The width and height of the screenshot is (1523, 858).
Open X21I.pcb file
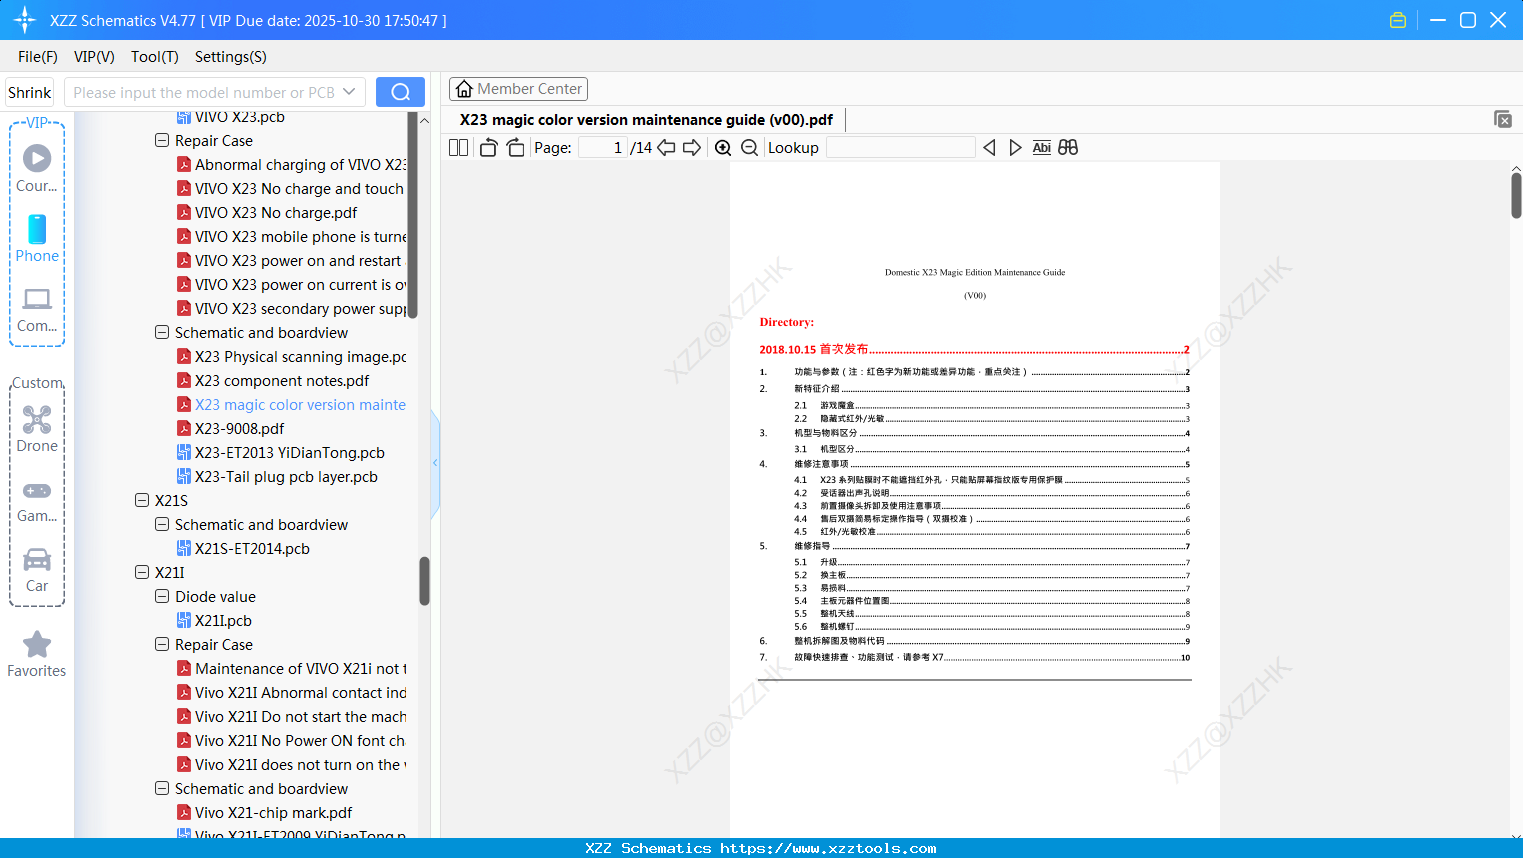point(214,621)
